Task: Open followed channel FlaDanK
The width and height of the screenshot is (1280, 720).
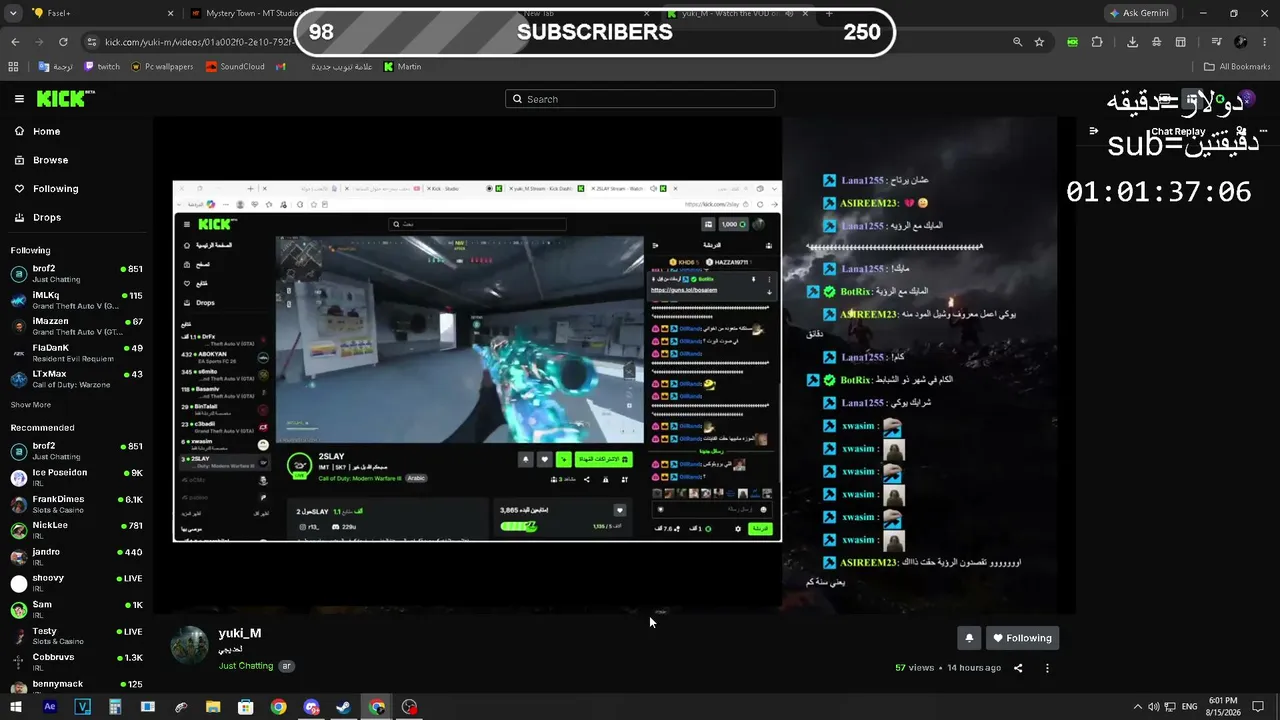Action: click(77, 353)
